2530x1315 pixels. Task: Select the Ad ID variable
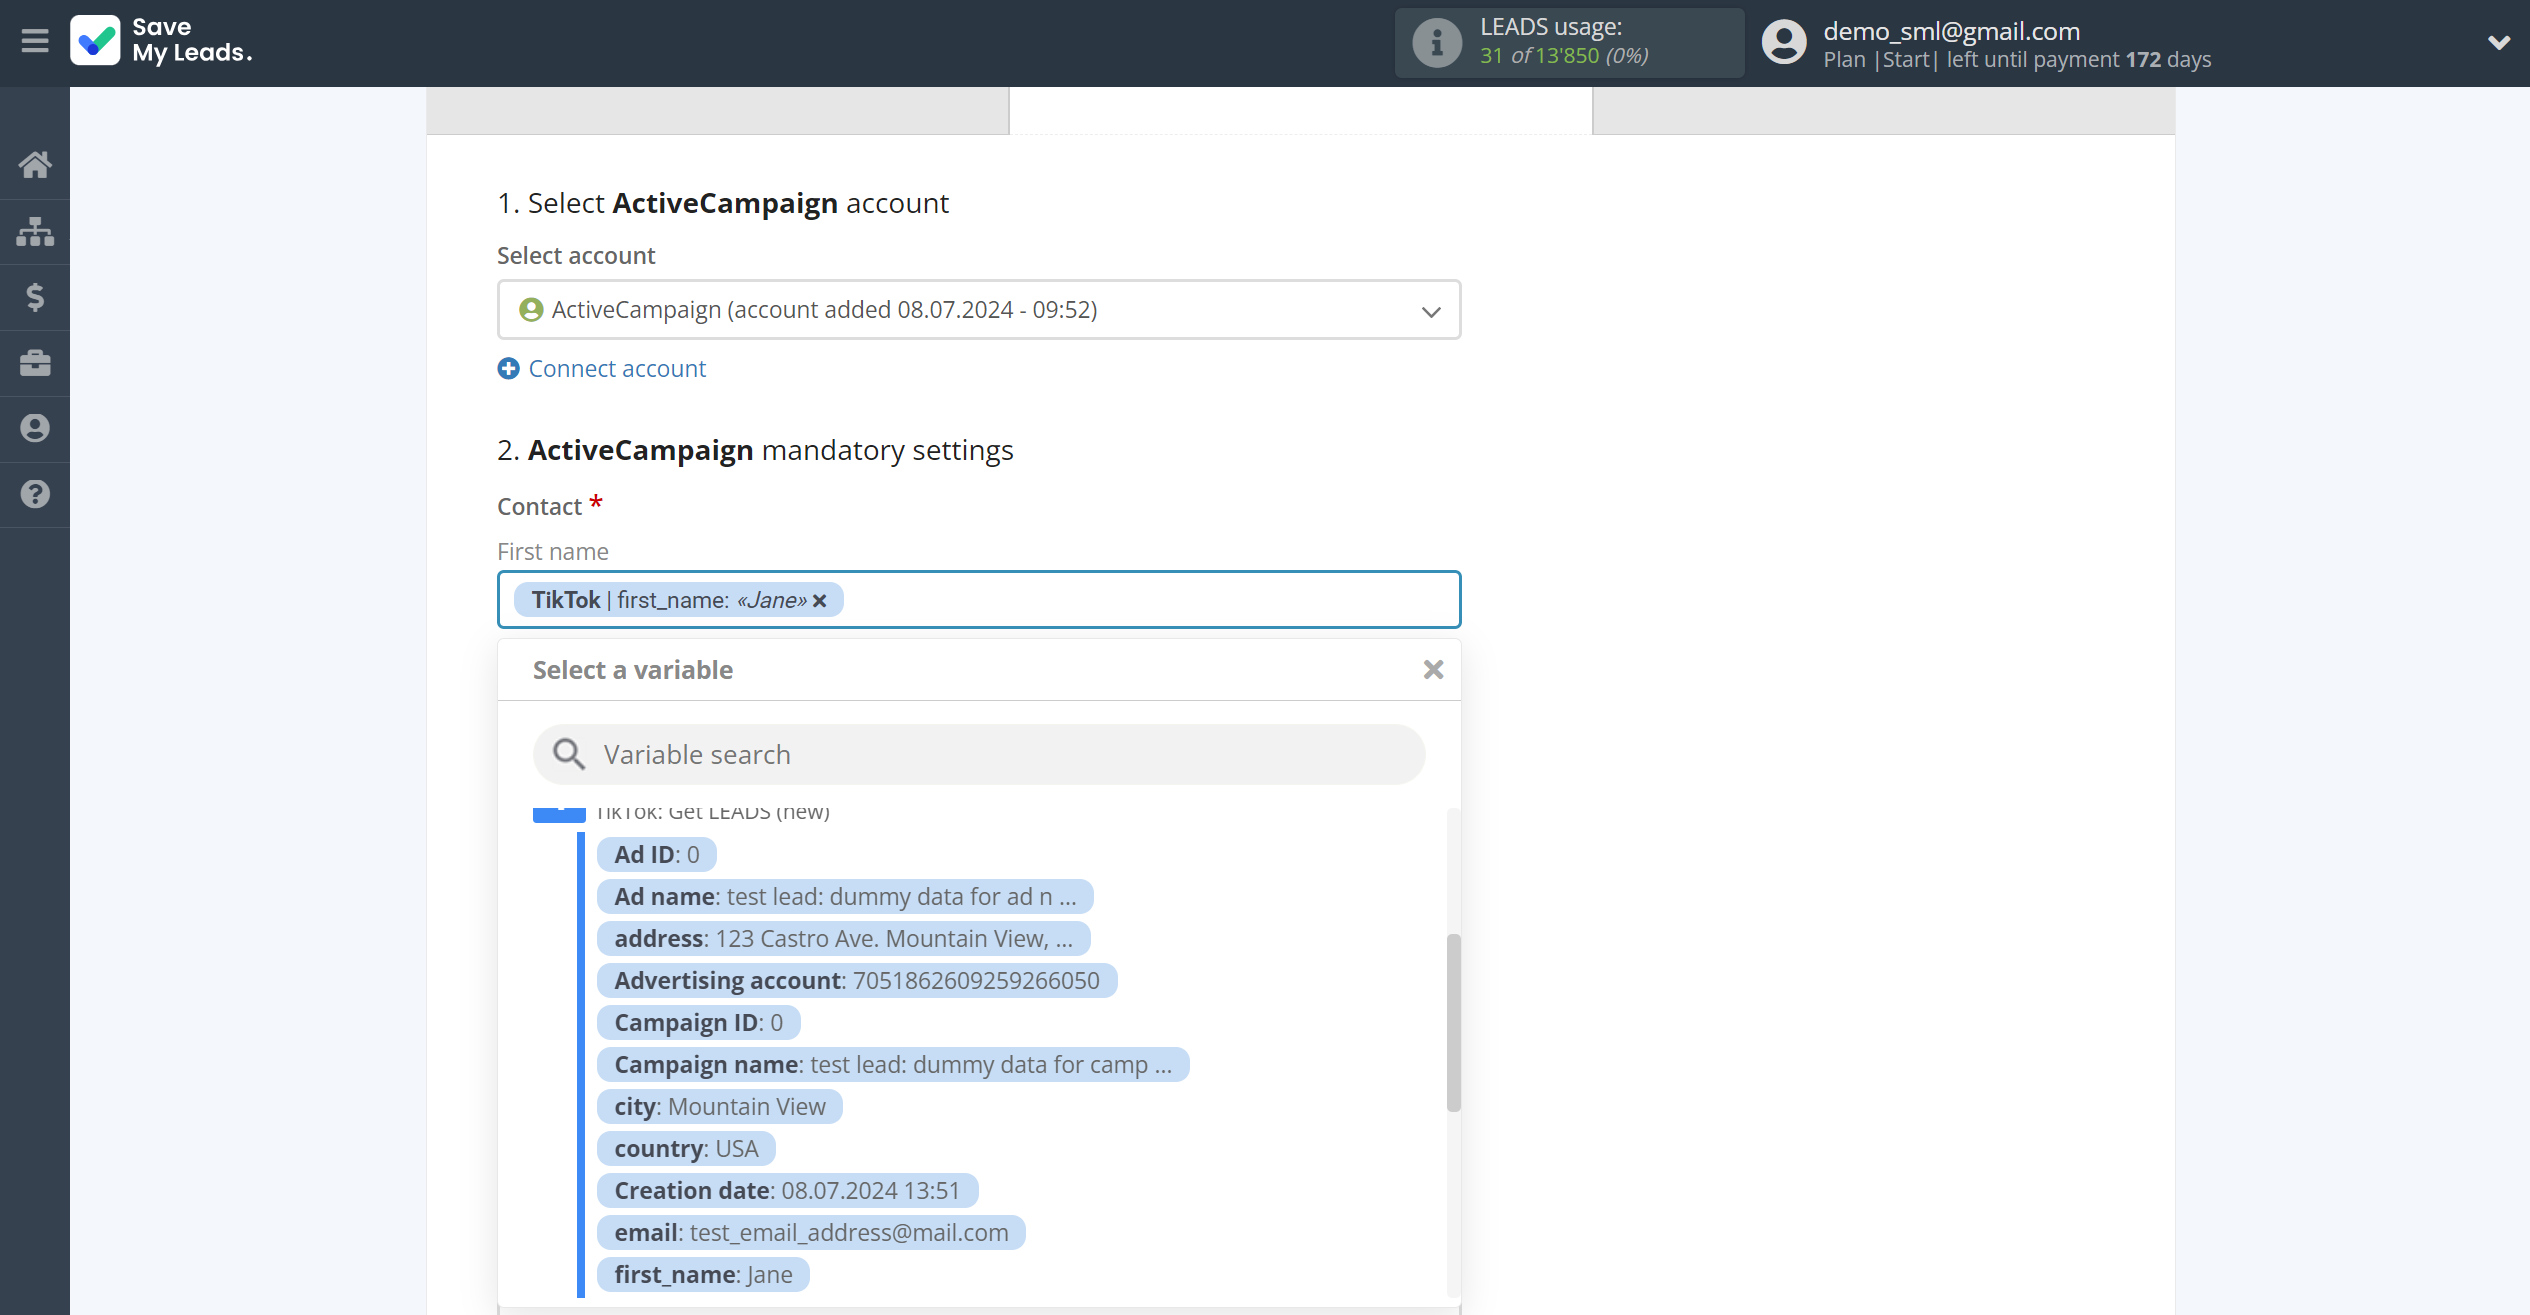pyautogui.click(x=657, y=855)
